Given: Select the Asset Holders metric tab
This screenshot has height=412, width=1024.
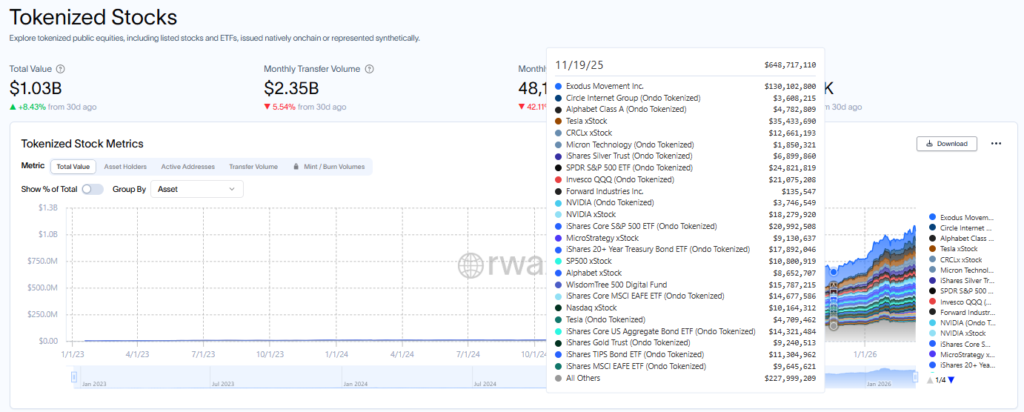Looking at the screenshot, I should click(125, 166).
